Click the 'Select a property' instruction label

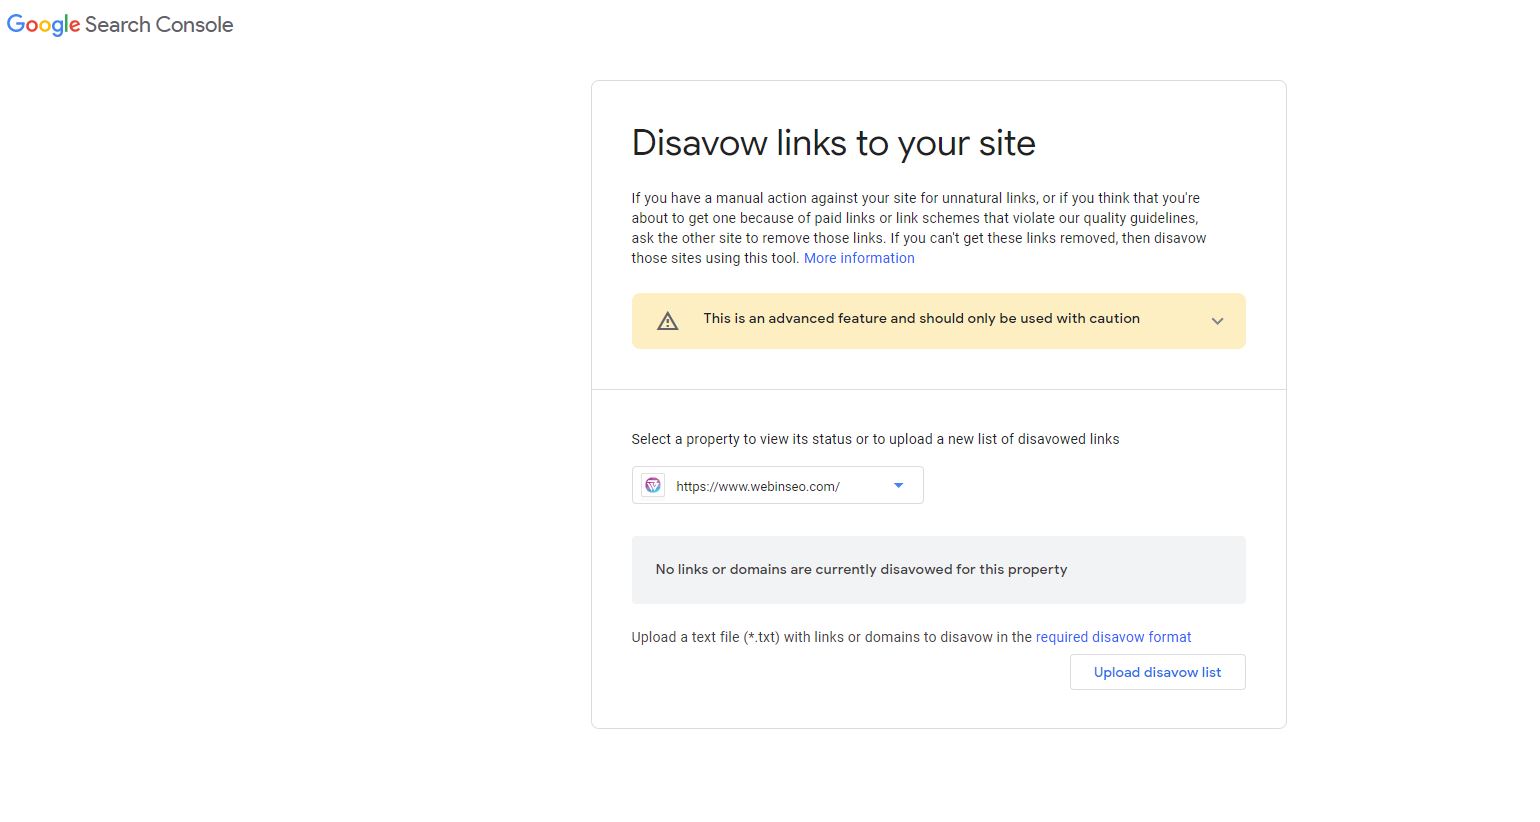pyautogui.click(x=875, y=439)
